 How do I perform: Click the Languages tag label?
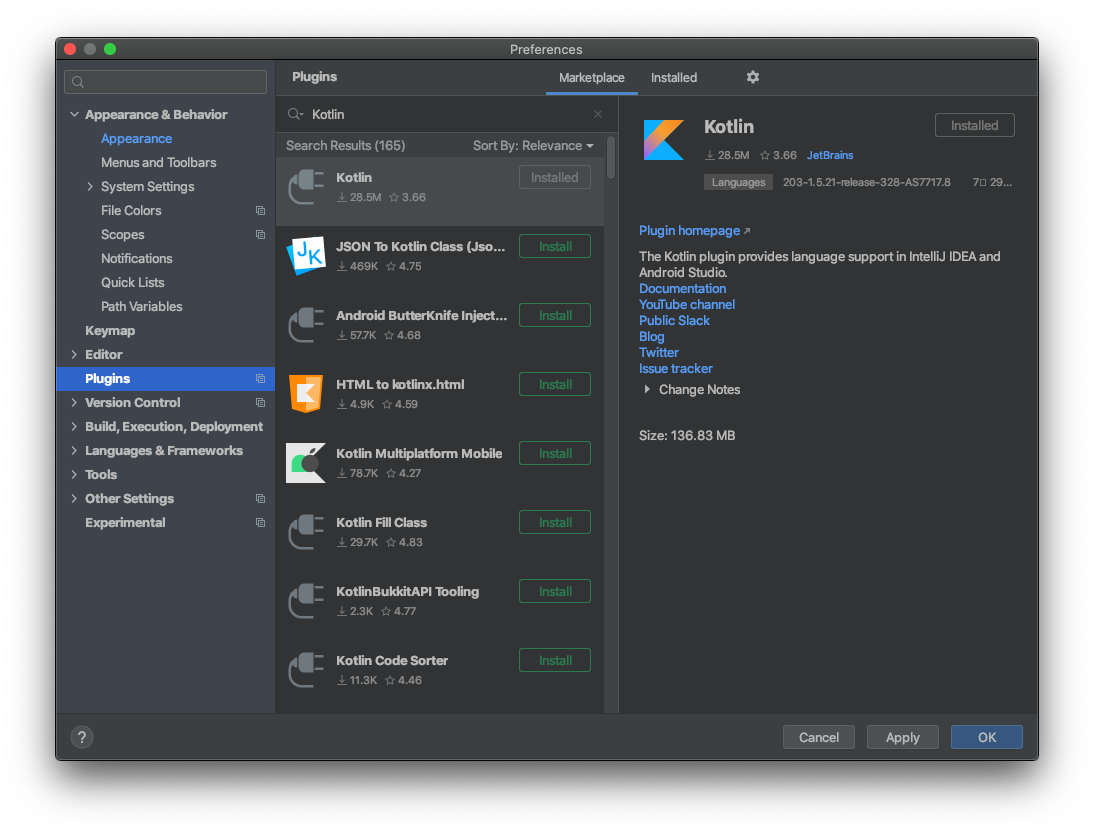coord(738,182)
